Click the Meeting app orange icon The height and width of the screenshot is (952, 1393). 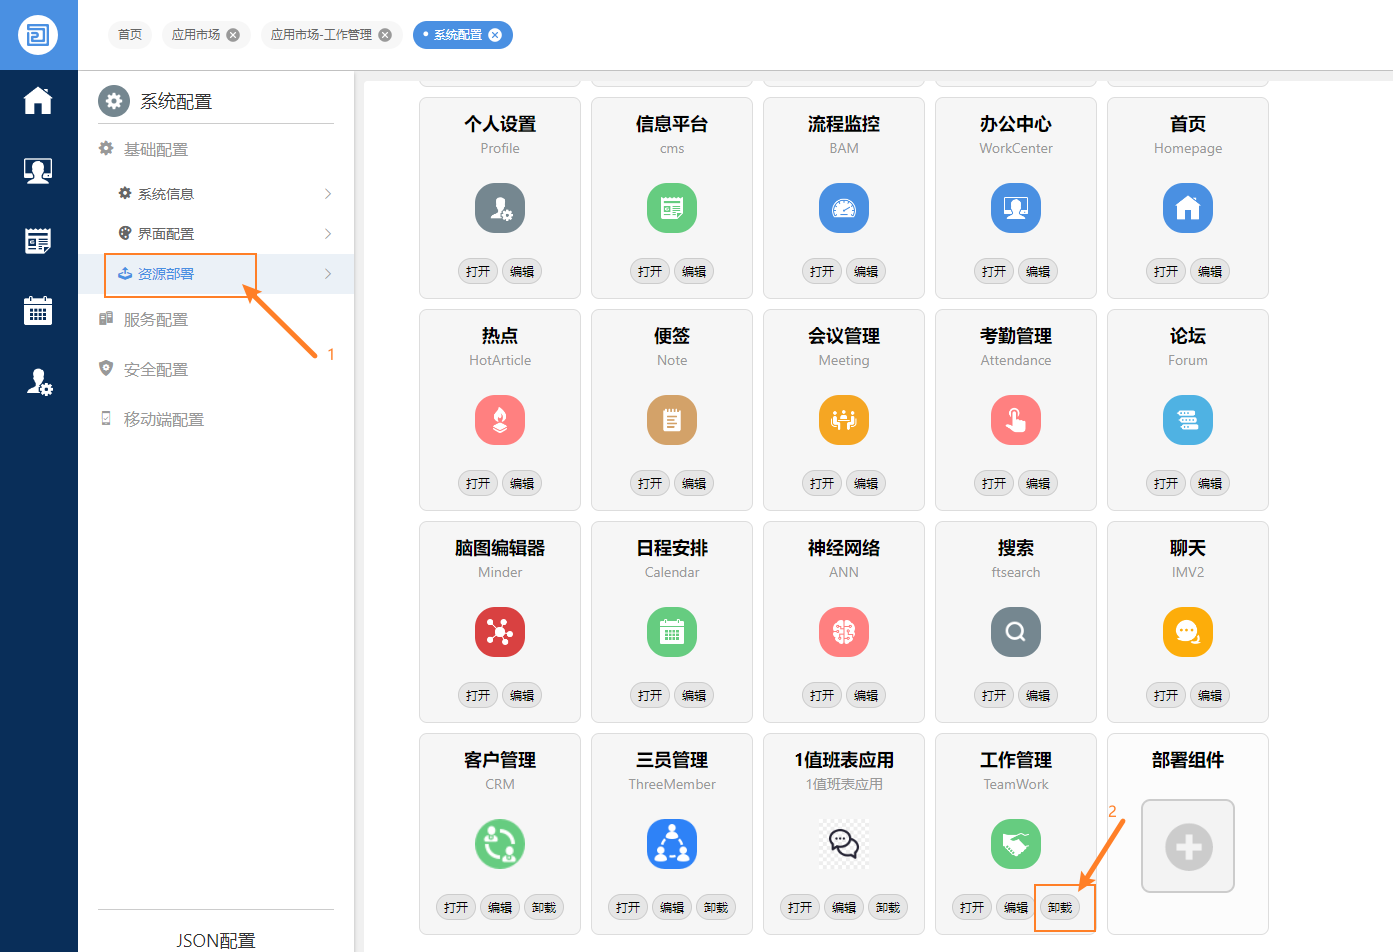pos(843,420)
